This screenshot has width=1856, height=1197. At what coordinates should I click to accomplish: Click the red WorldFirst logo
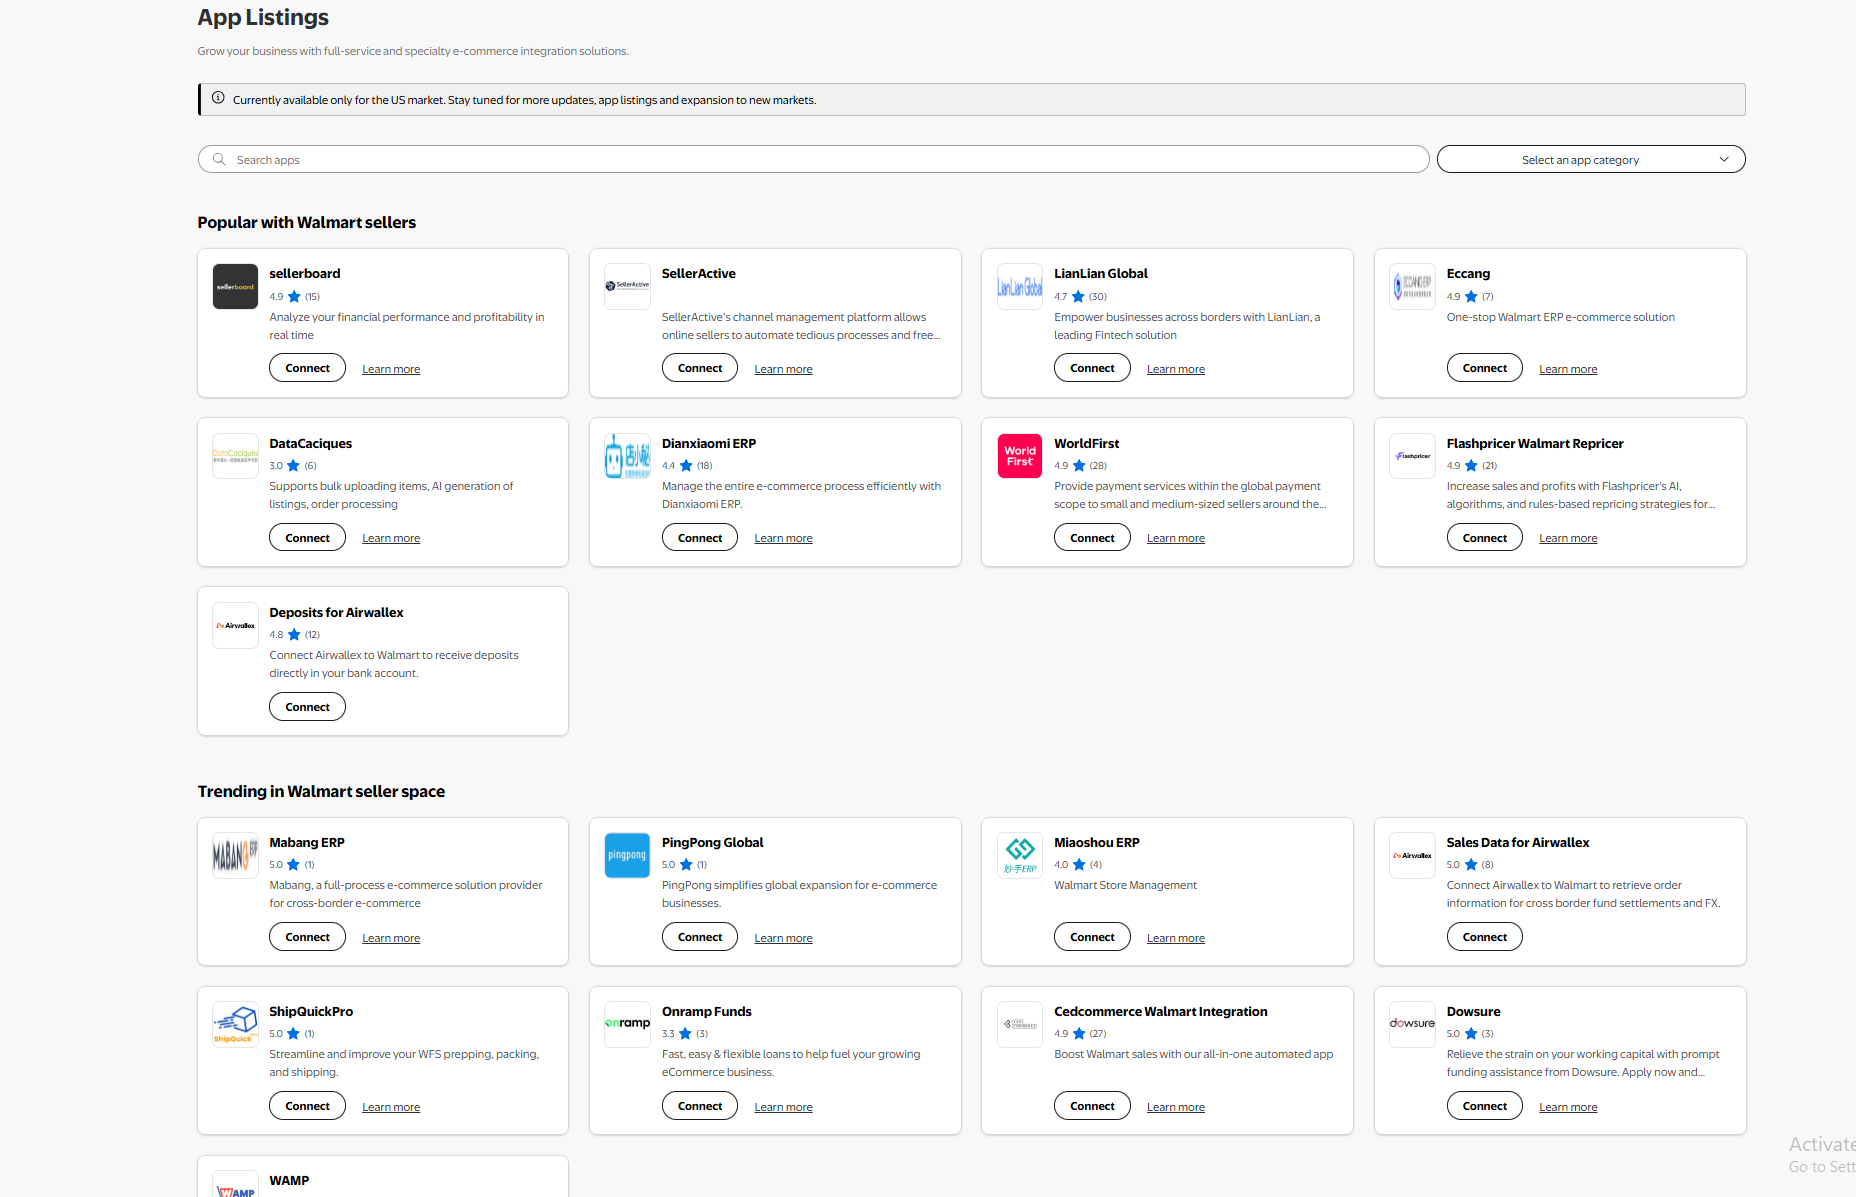pos(1020,456)
